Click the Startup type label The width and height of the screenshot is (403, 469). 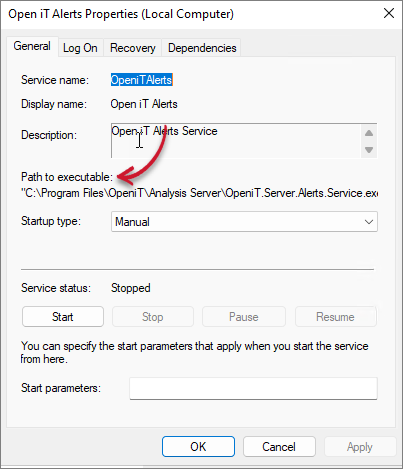pyautogui.click(x=51, y=221)
